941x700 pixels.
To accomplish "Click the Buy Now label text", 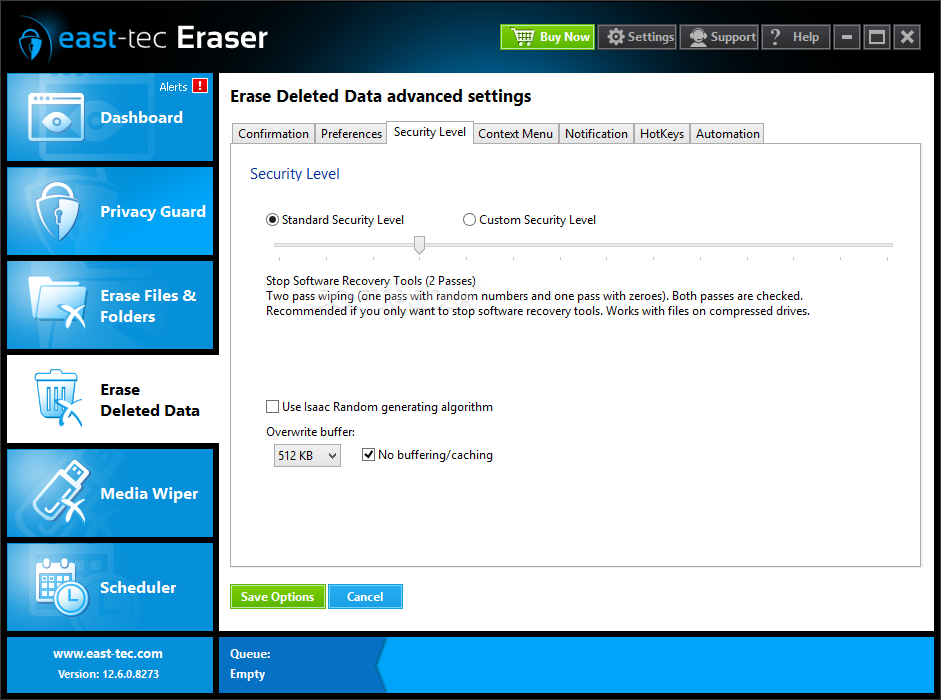I will [x=565, y=37].
